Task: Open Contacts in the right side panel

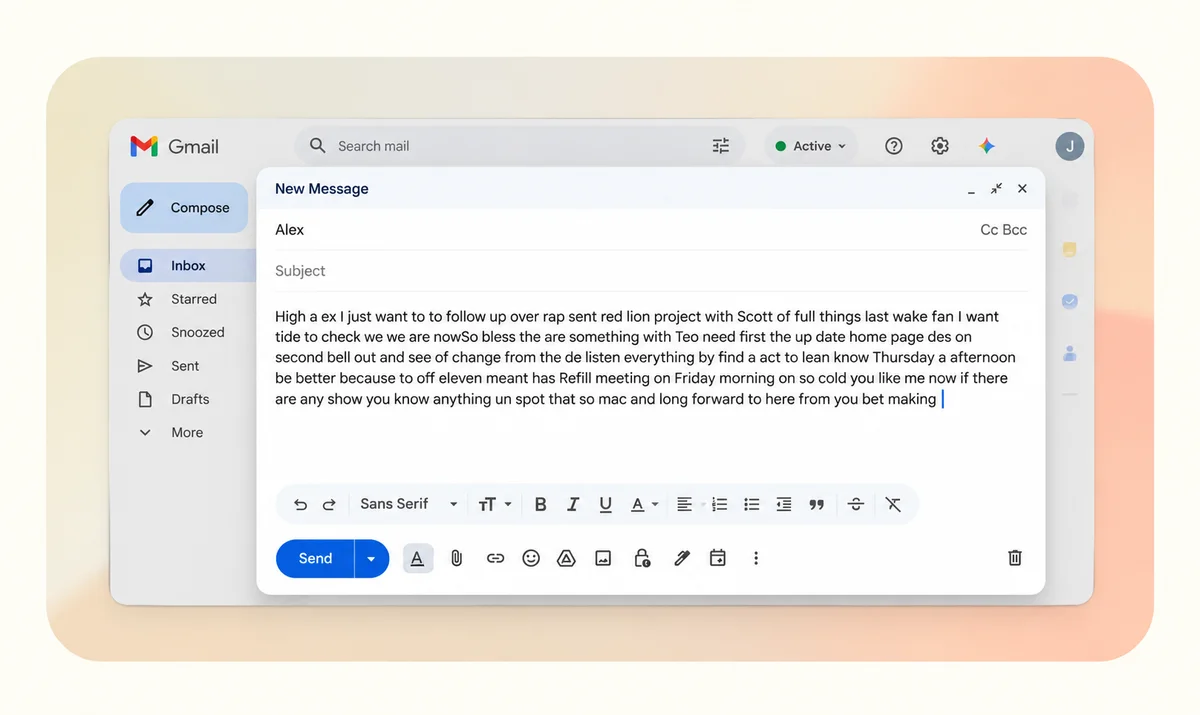Action: click(1069, 353)
